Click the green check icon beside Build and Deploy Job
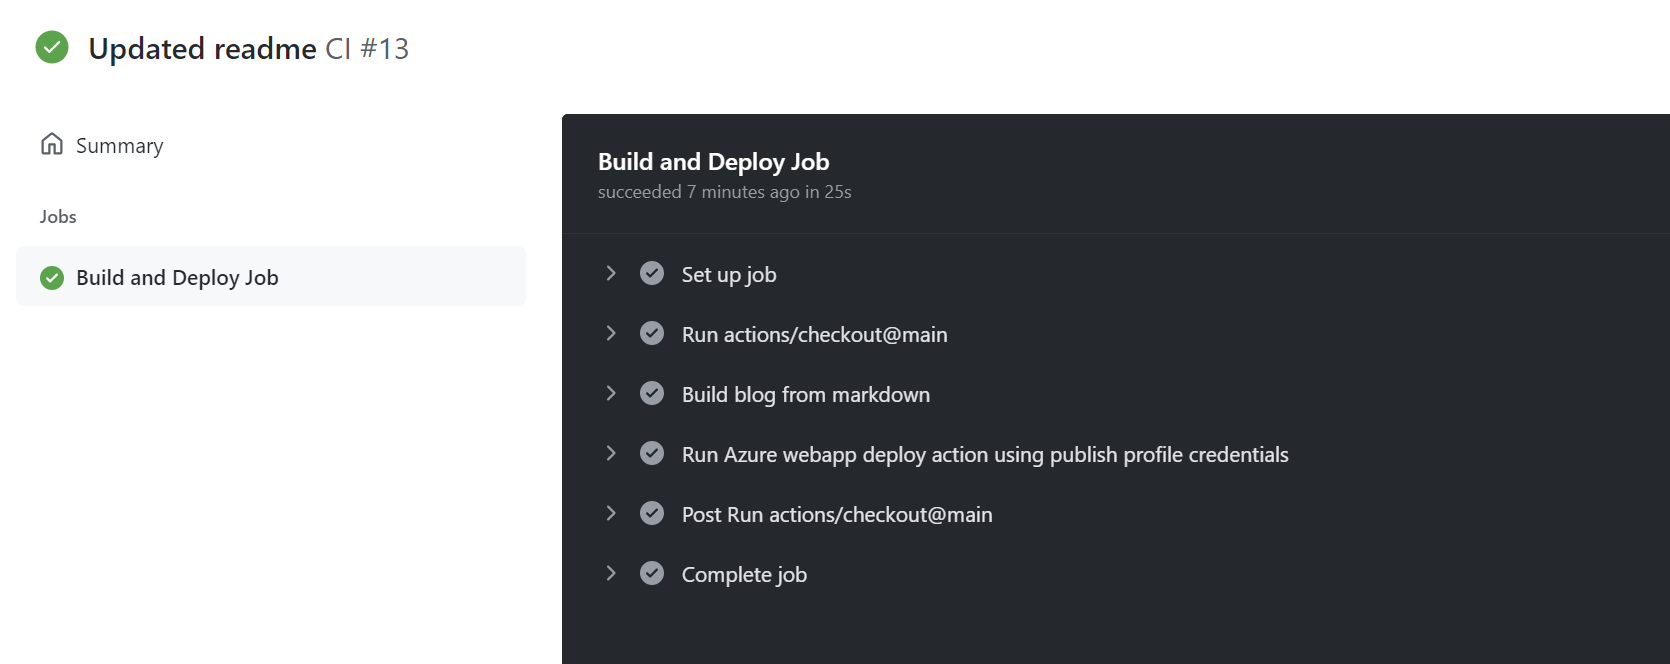The image size is (1670, 664). coord(52,278)
